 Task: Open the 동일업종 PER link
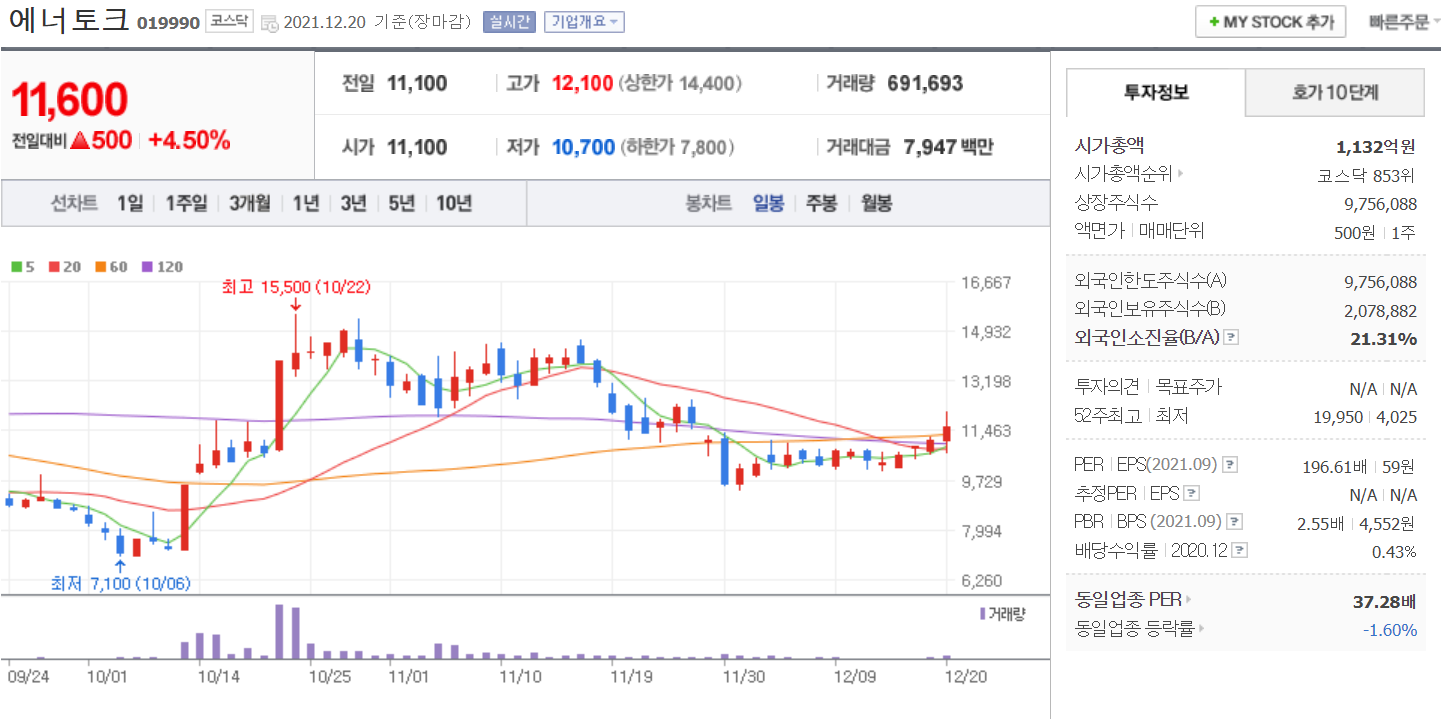pyautogui.click(x=1128, y=601)
